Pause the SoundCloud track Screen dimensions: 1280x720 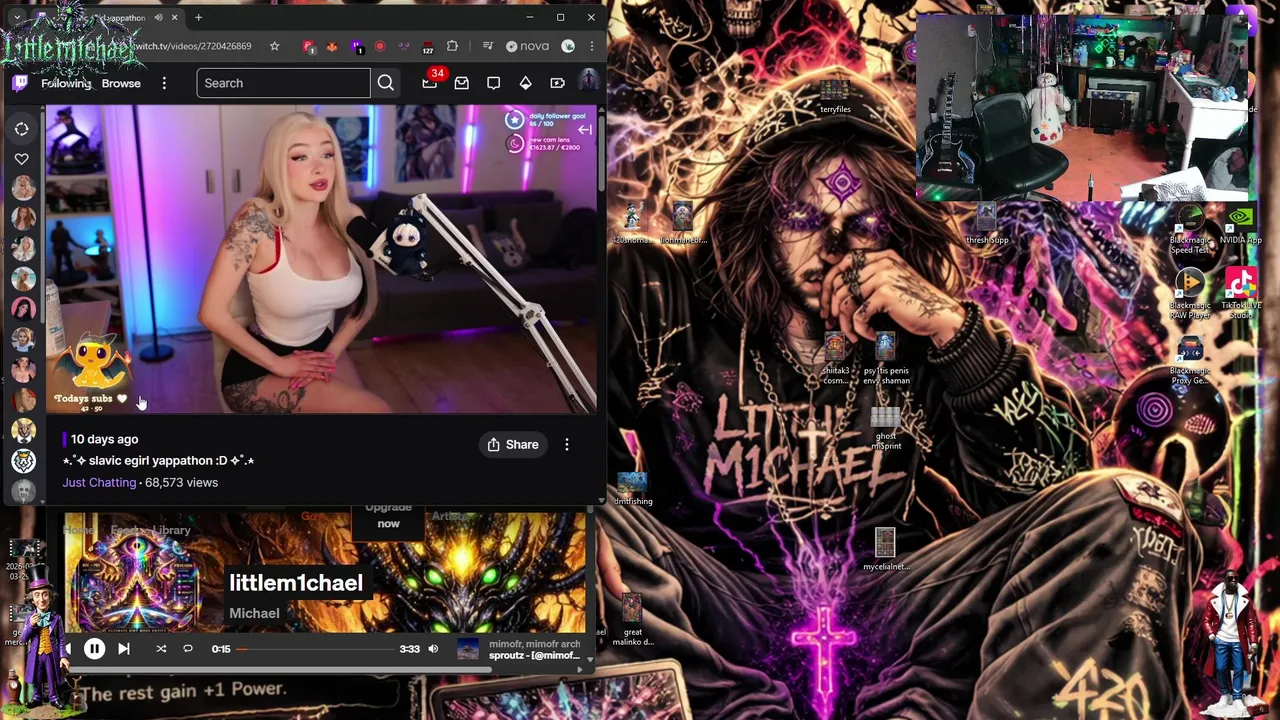pos(94,649)
